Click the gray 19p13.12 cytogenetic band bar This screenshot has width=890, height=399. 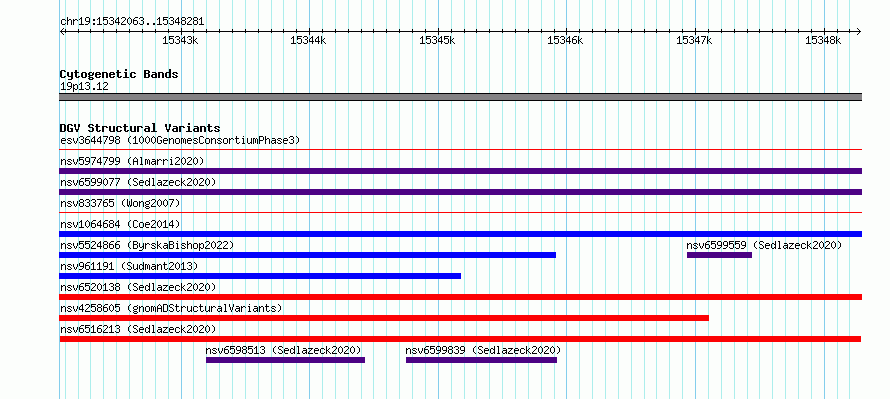tap(460, 97)
